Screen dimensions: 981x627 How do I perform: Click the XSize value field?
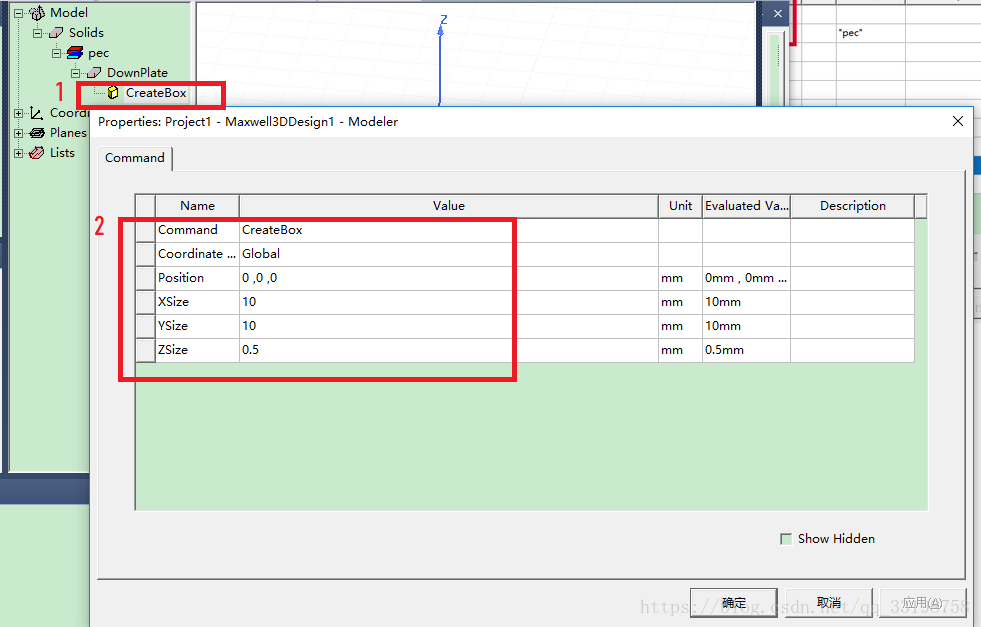coord(448,302)
